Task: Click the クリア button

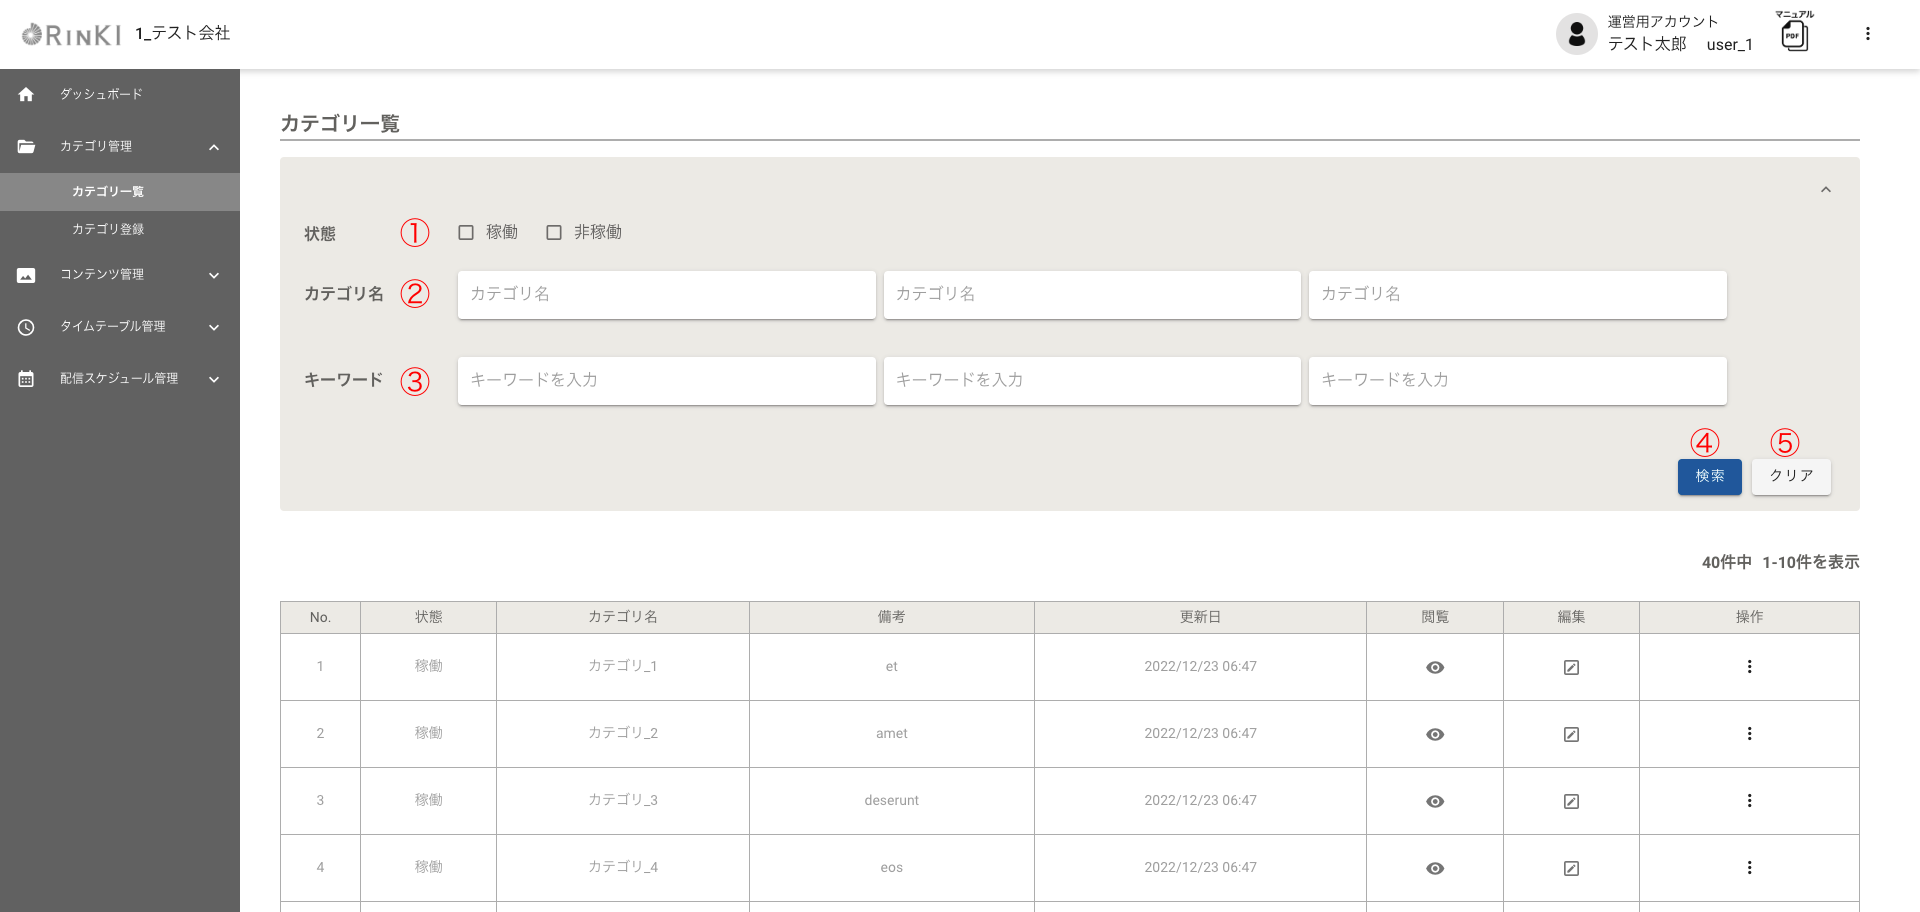Action: point(1790,477)
